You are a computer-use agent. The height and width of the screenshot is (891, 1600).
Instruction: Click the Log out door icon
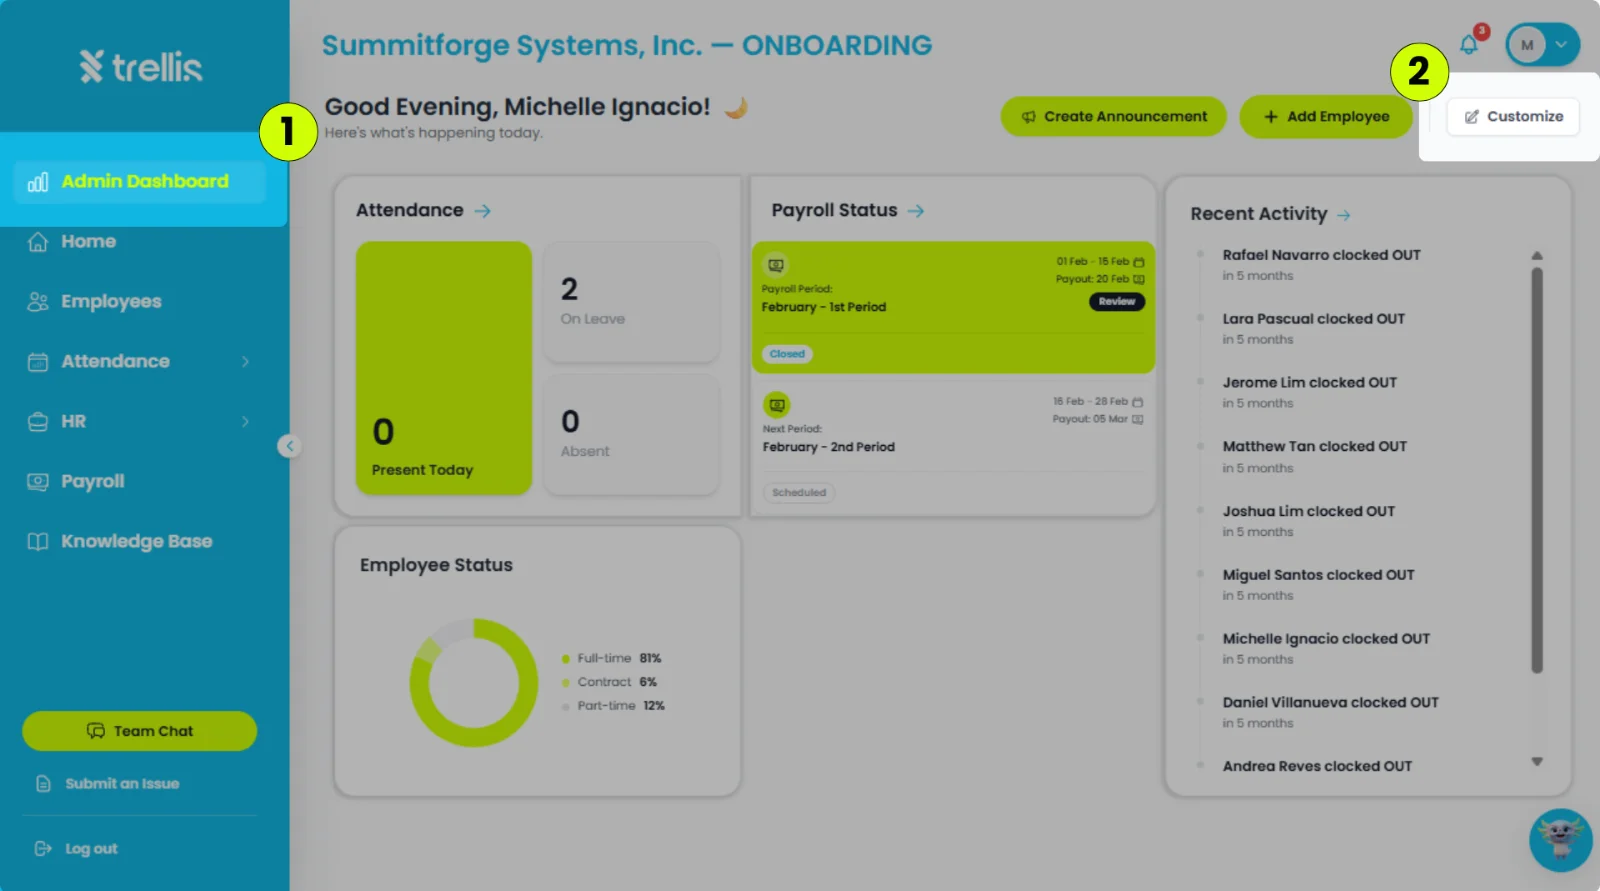(43, 849)
